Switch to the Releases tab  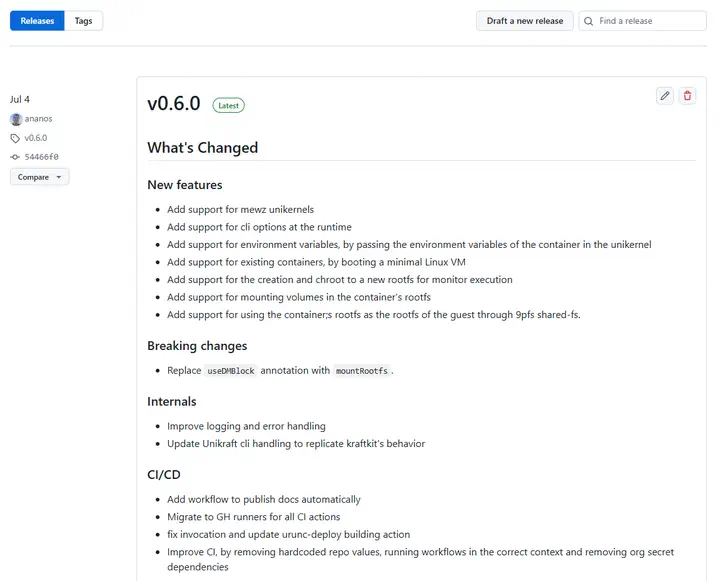(37, 21)
